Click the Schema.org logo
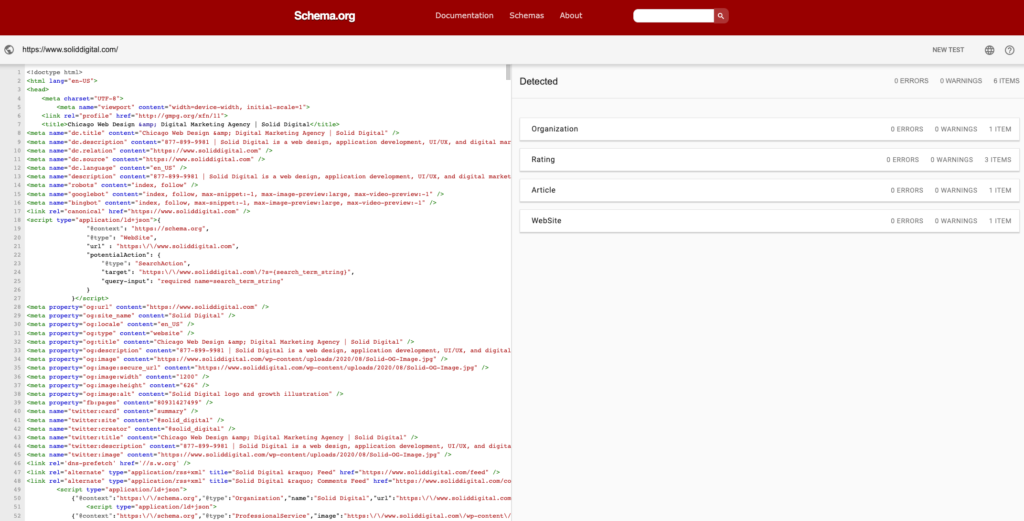 [x=325, y=16]
